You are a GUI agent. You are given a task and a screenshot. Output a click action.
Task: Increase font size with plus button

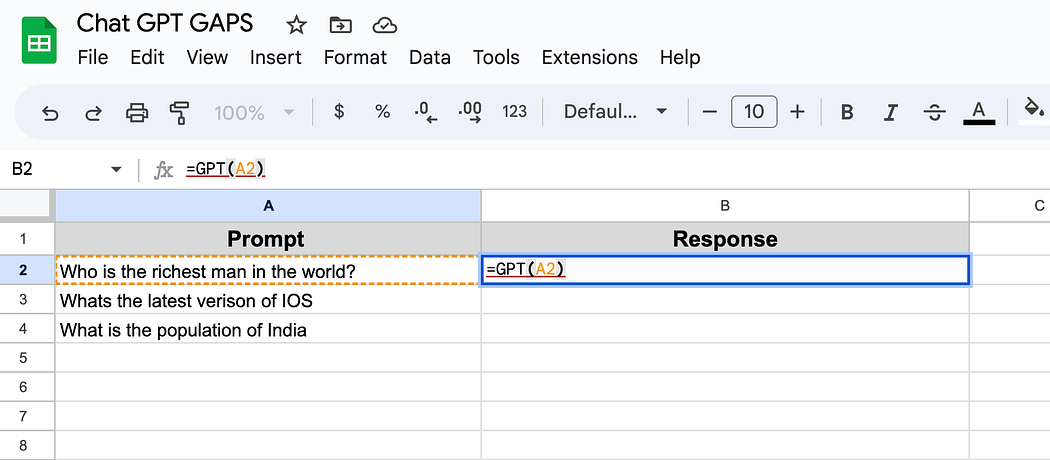(797, 111)
